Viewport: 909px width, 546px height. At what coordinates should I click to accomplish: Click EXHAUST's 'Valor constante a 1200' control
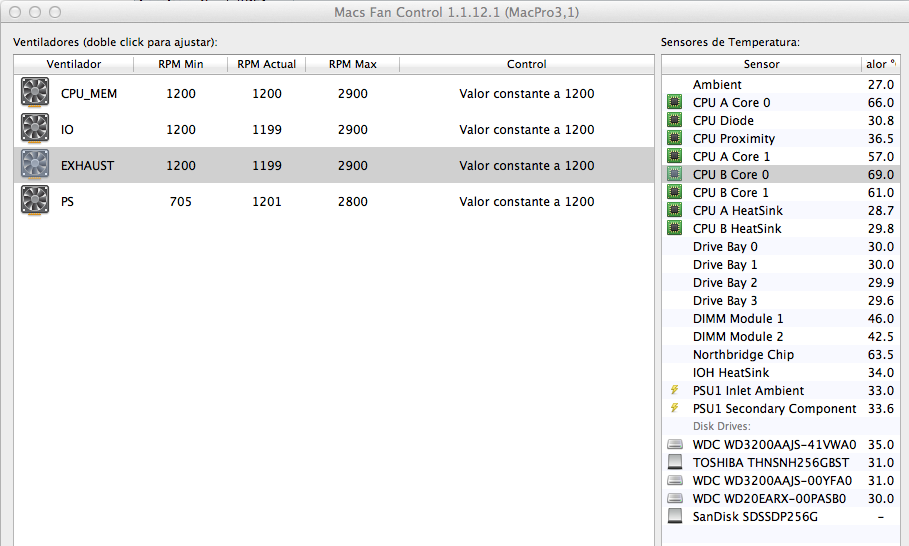point(526,165)
